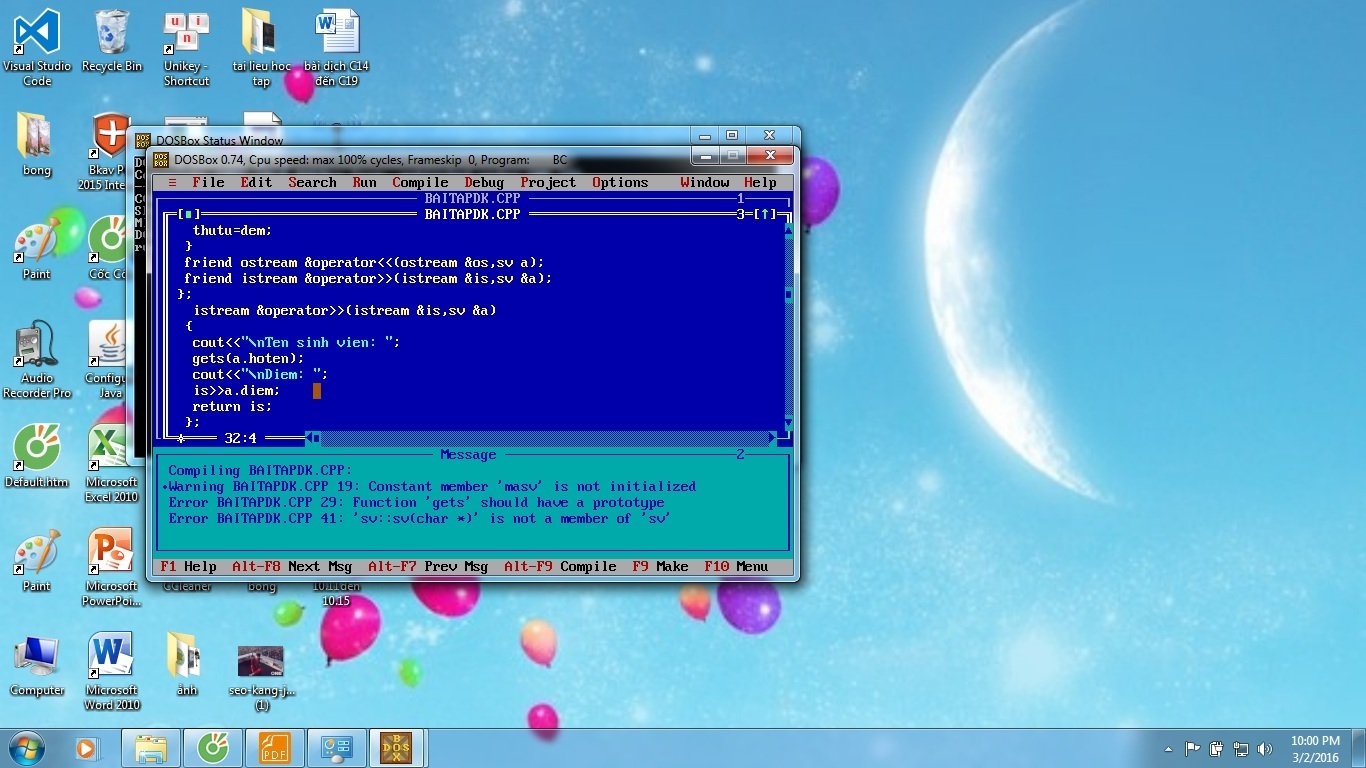Open Unikey shortcut on desktop

coord(186,47)
